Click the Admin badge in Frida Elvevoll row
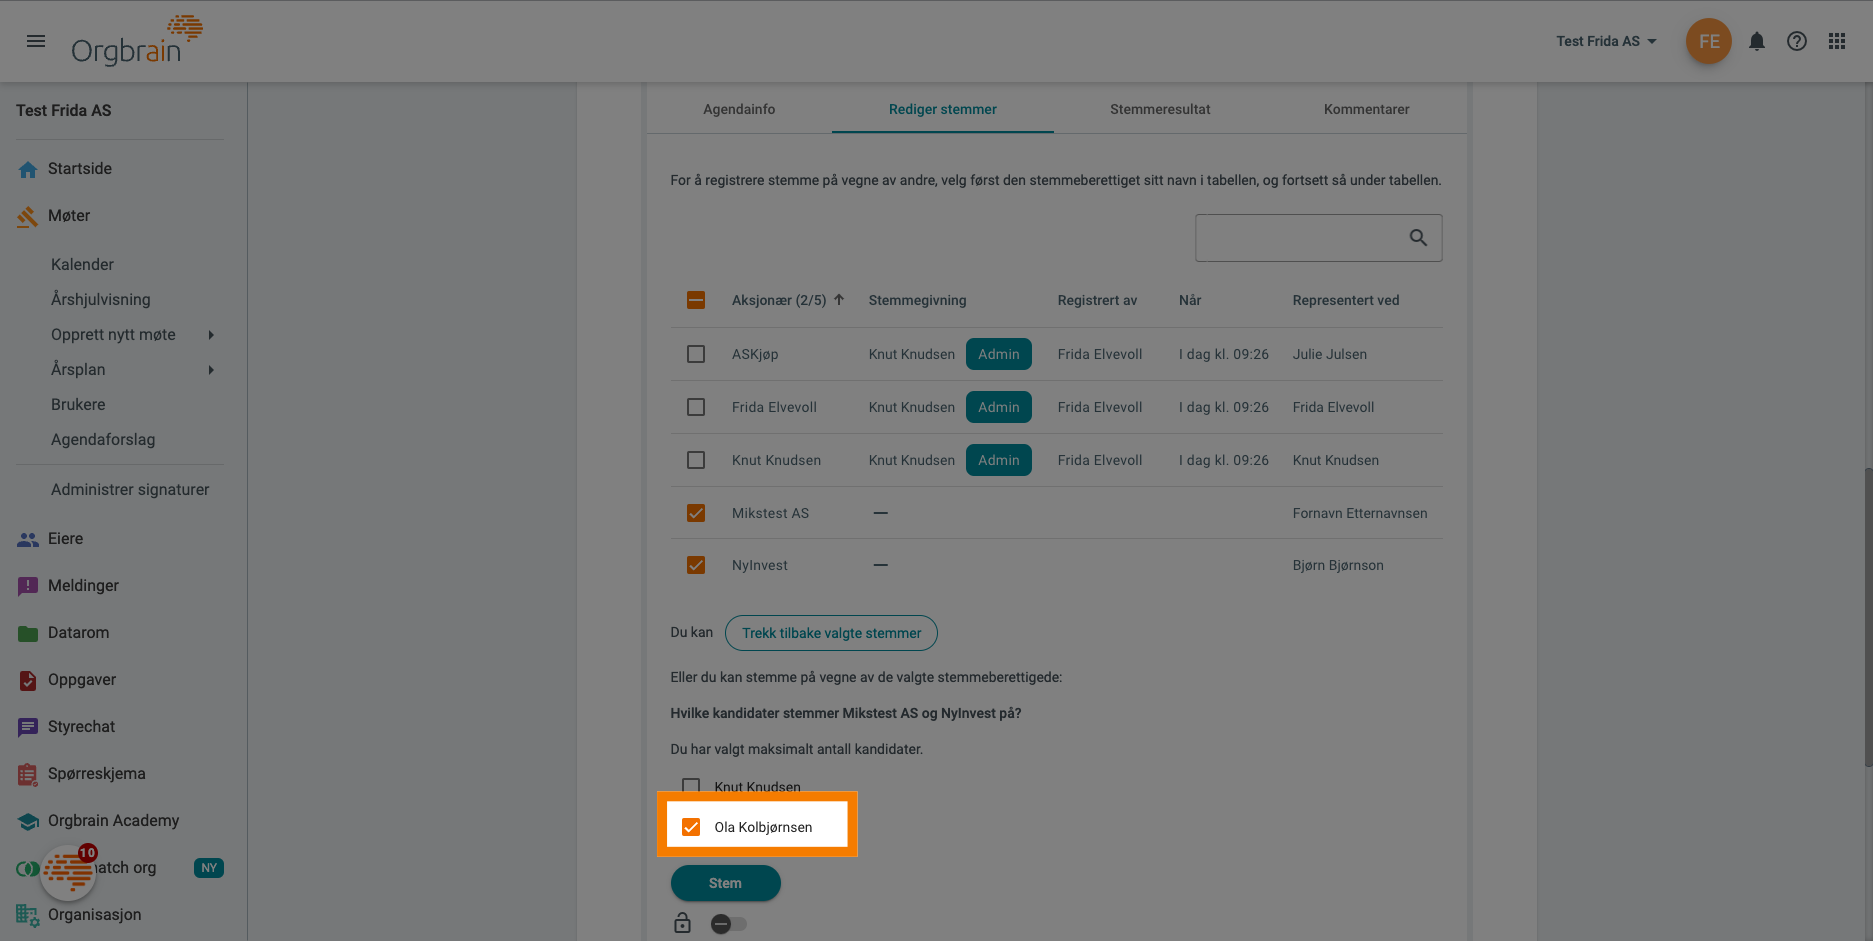This screenshot has width=1873, height=941. (999, 407)
